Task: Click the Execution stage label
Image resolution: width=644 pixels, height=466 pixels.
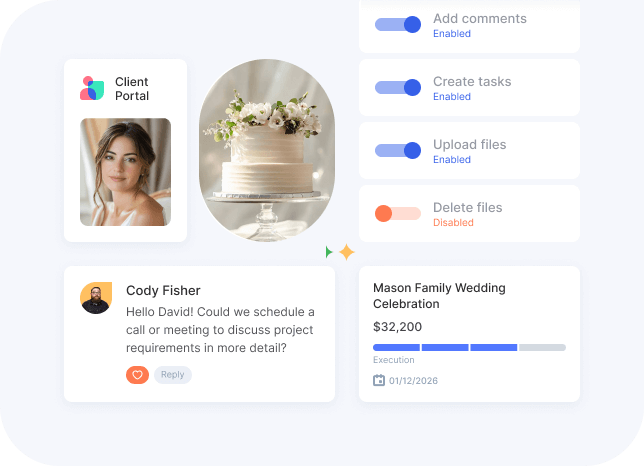Action: click(x=393, y=360)
